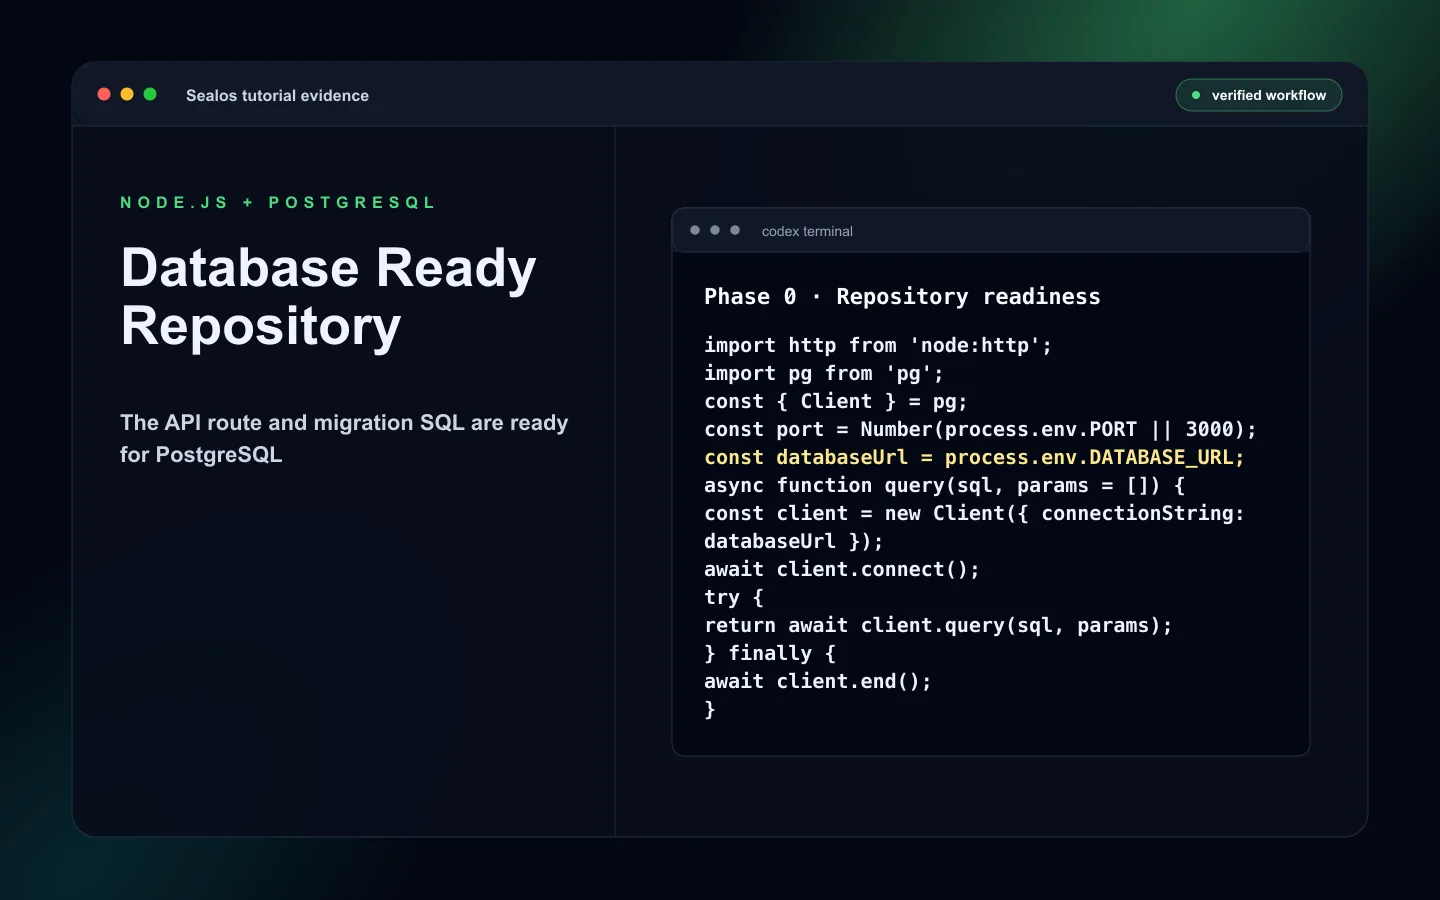Click the 'await client.end();' line

pos(818,681)
